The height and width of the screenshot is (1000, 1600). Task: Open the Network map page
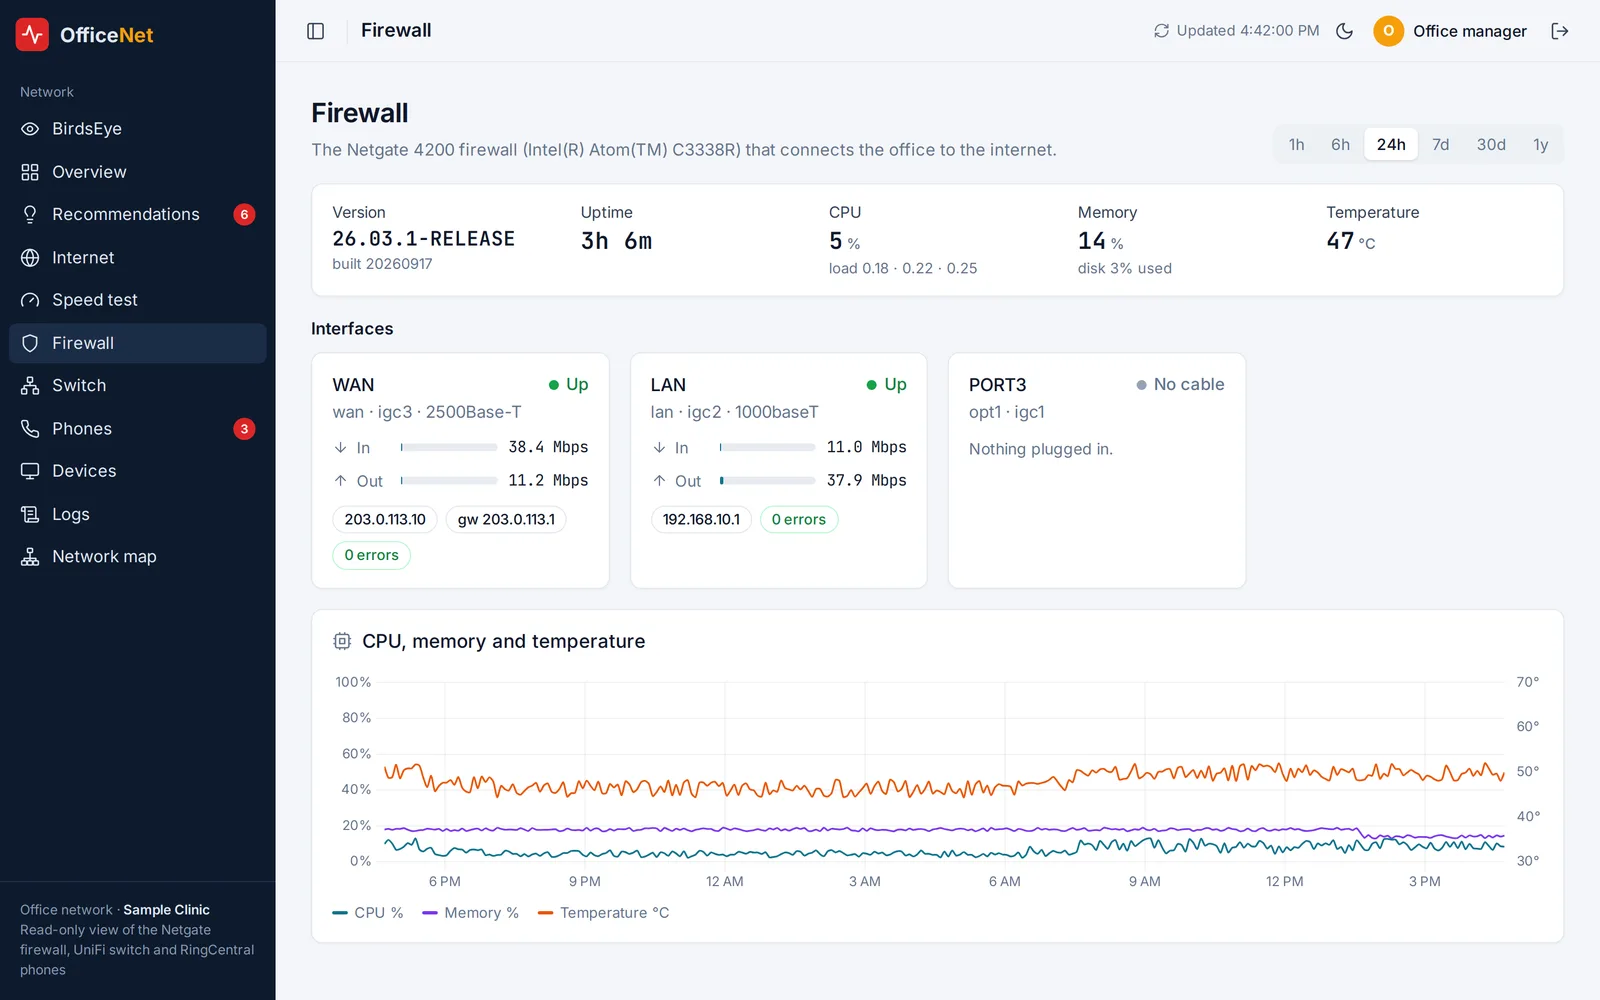tap(138, 557)
